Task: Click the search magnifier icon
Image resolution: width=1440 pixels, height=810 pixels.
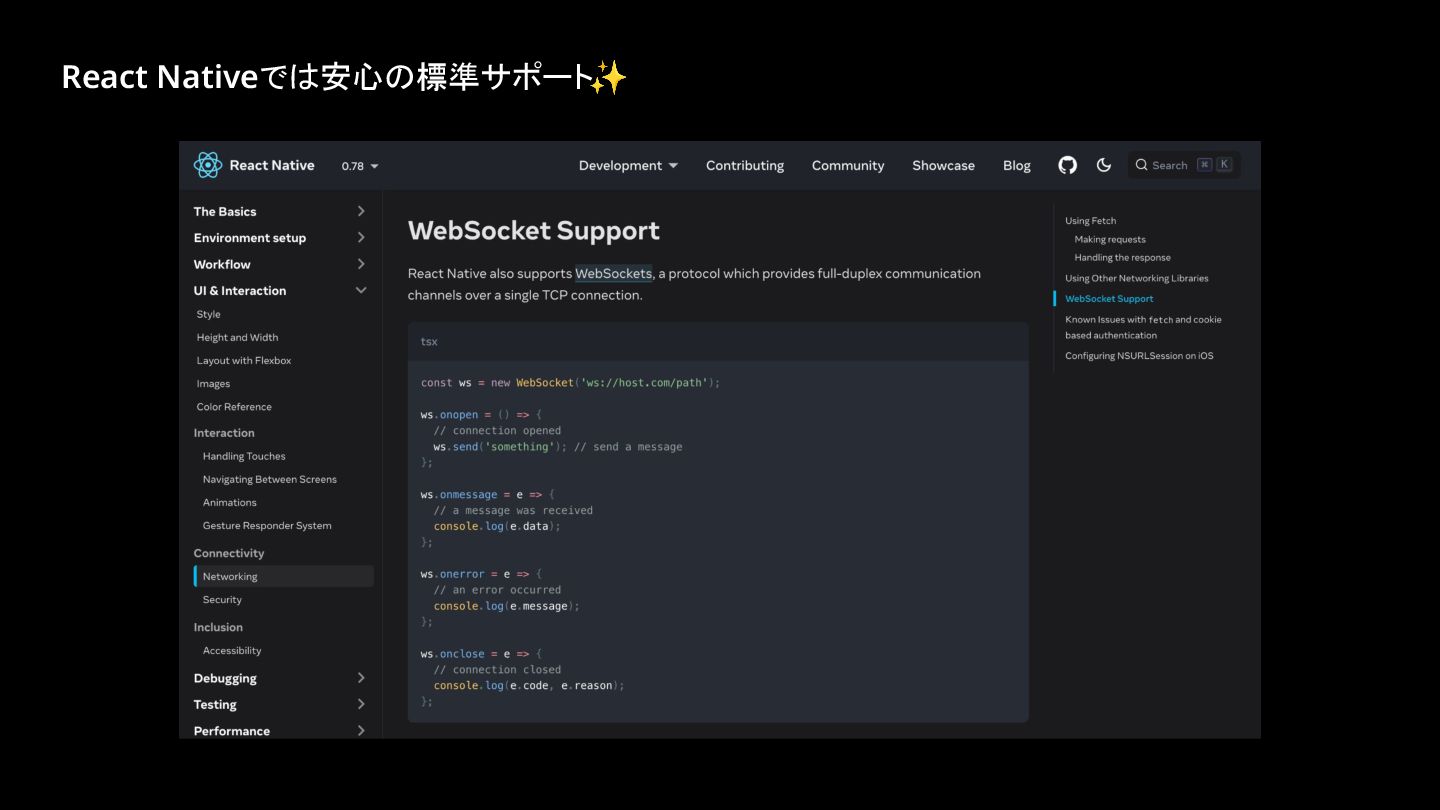Action: (x=1141, y=165)
